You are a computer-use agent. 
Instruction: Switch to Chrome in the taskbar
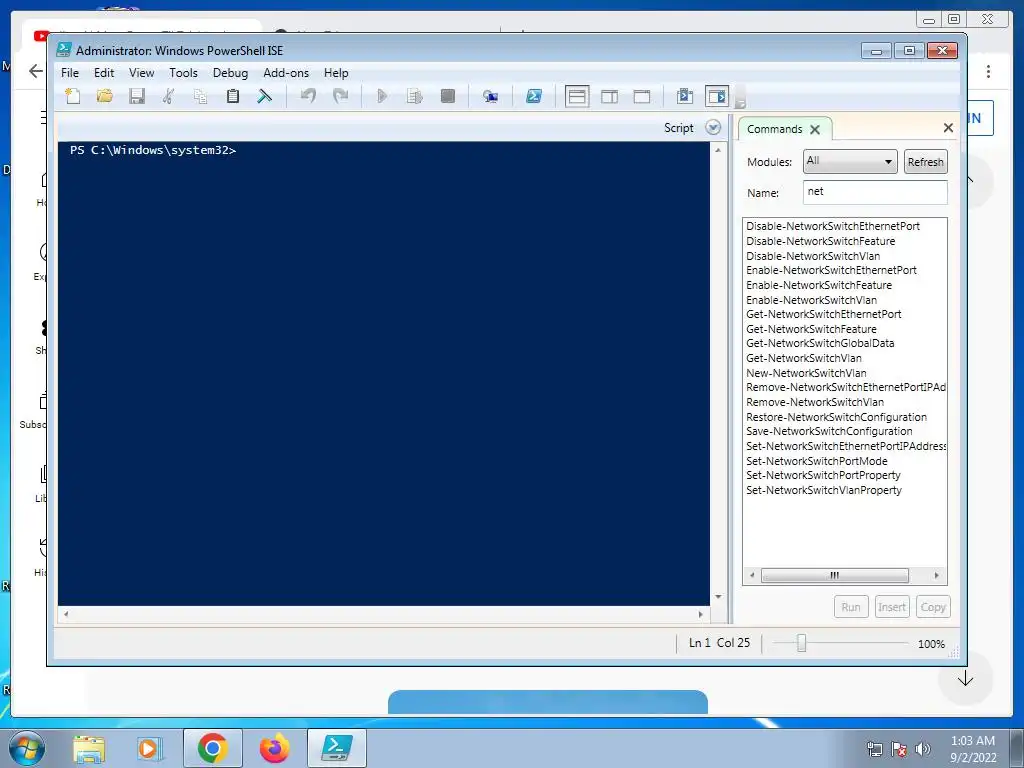pos(212,748)
